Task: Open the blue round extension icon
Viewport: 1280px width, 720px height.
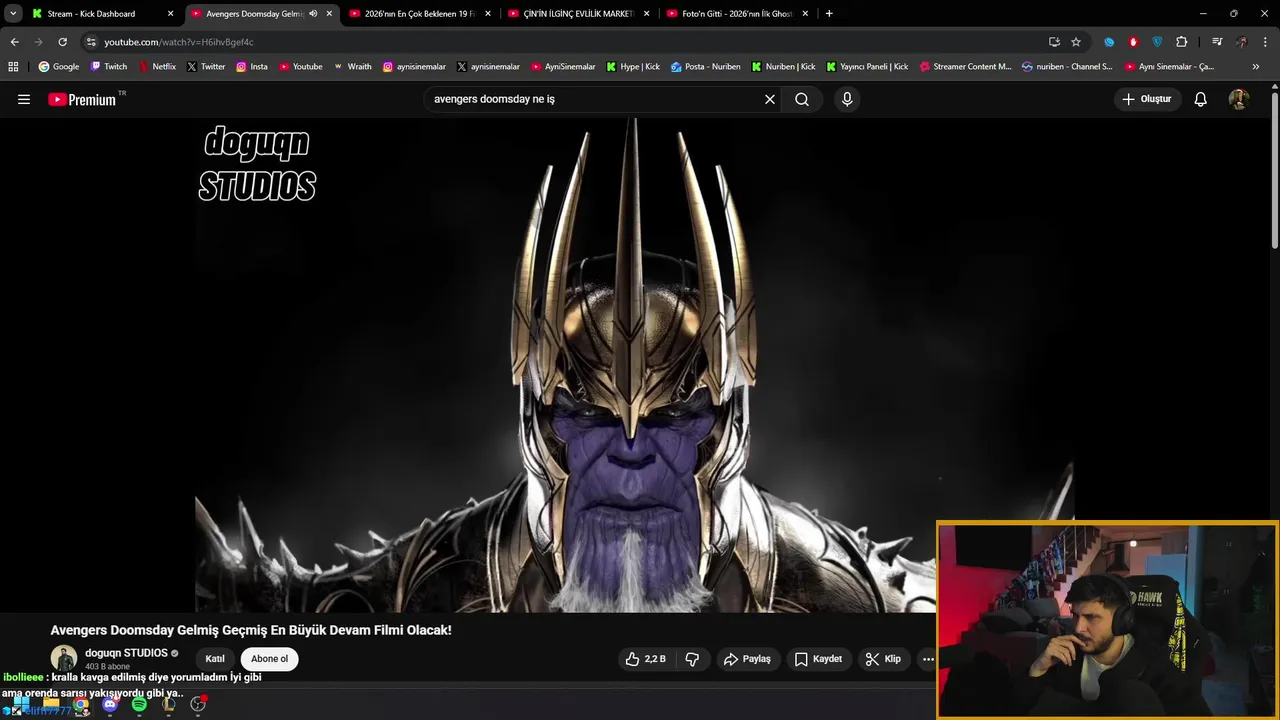Action: (x=1109, y=42)
